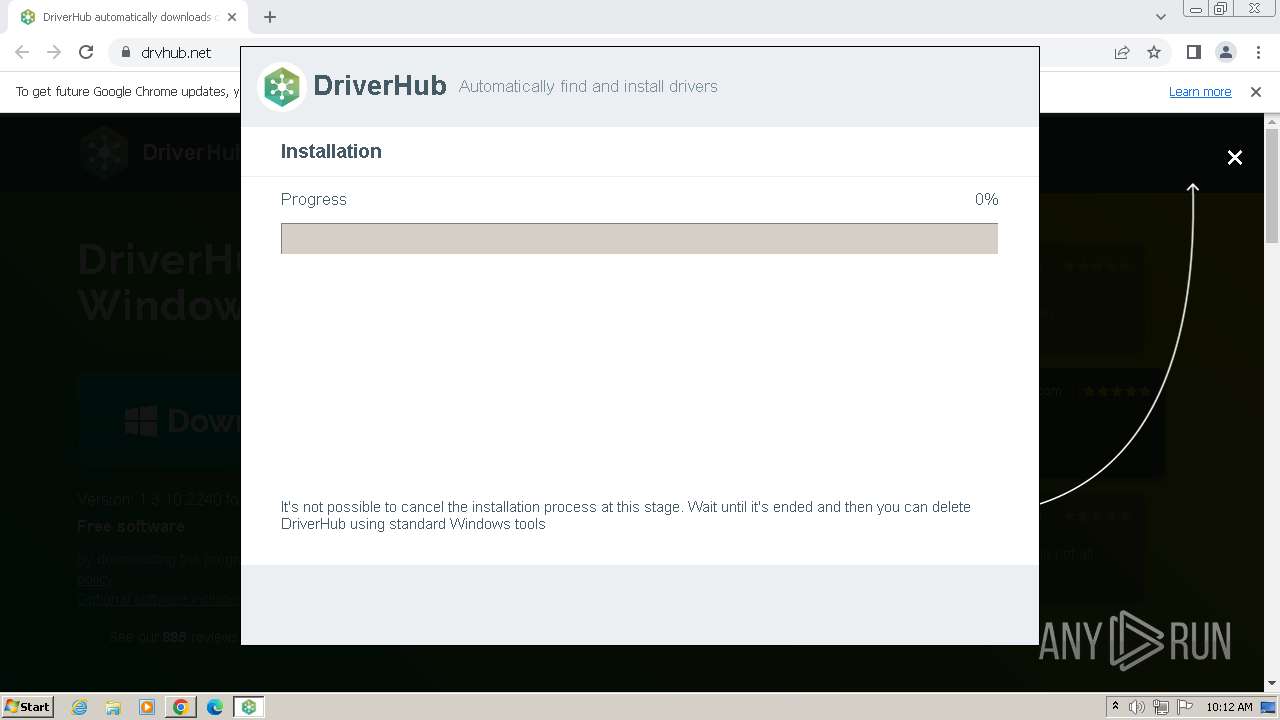This screenshot has width=1280, height=720.
Task: Switch to Chrome in the taskbar
Action: pyautogui.click(x=181, y=707)
